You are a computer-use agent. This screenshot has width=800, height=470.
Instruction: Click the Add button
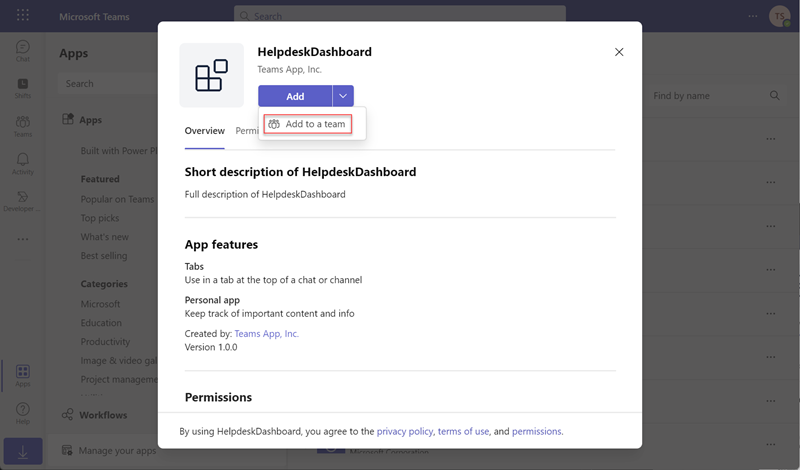point(295,96)
